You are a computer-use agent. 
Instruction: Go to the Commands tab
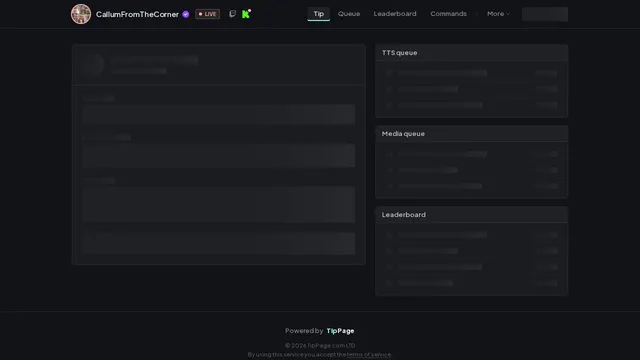coord(448,14)
